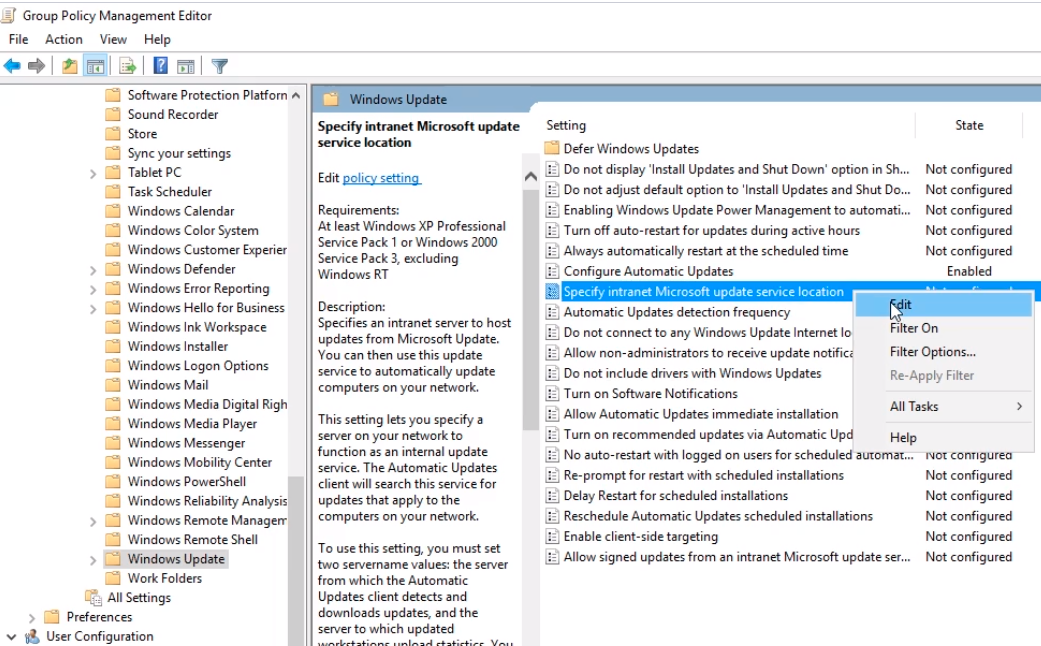This screenshot has height=646, width=1041.
Task: Expand the Windows Update tree node
Action: click(x=93, y=560)
